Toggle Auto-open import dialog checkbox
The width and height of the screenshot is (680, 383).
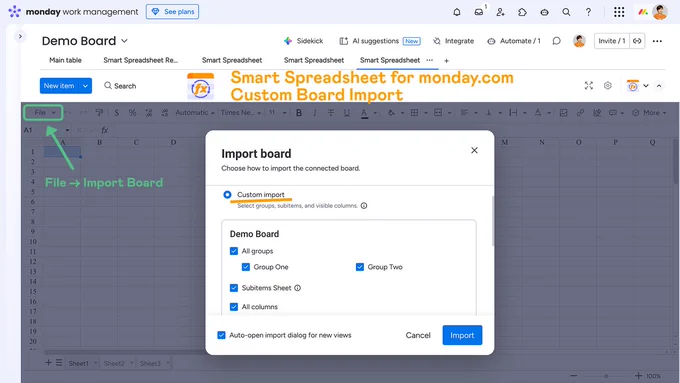221,335
